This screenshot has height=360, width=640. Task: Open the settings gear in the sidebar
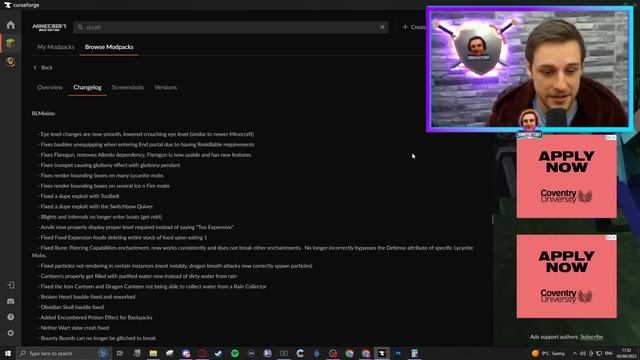click(x=11, y=333)
